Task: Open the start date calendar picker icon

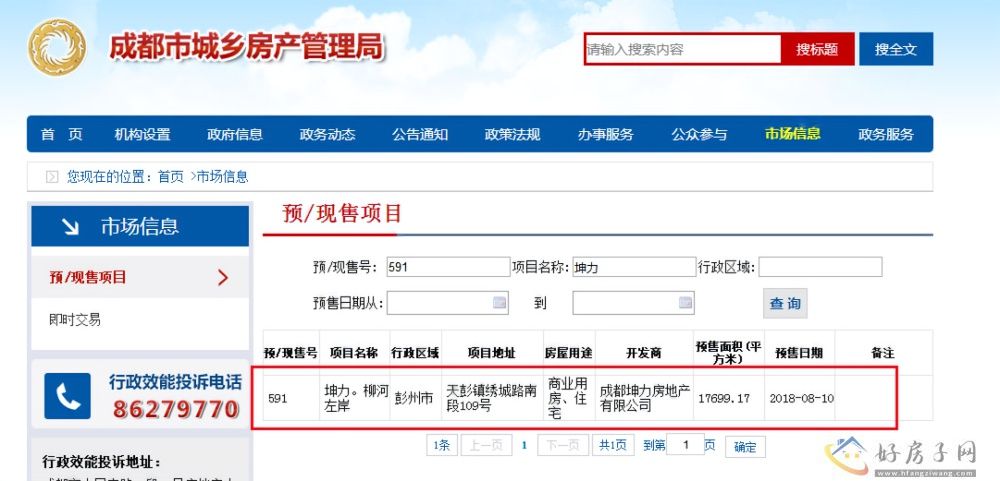Action: (499, 302)
